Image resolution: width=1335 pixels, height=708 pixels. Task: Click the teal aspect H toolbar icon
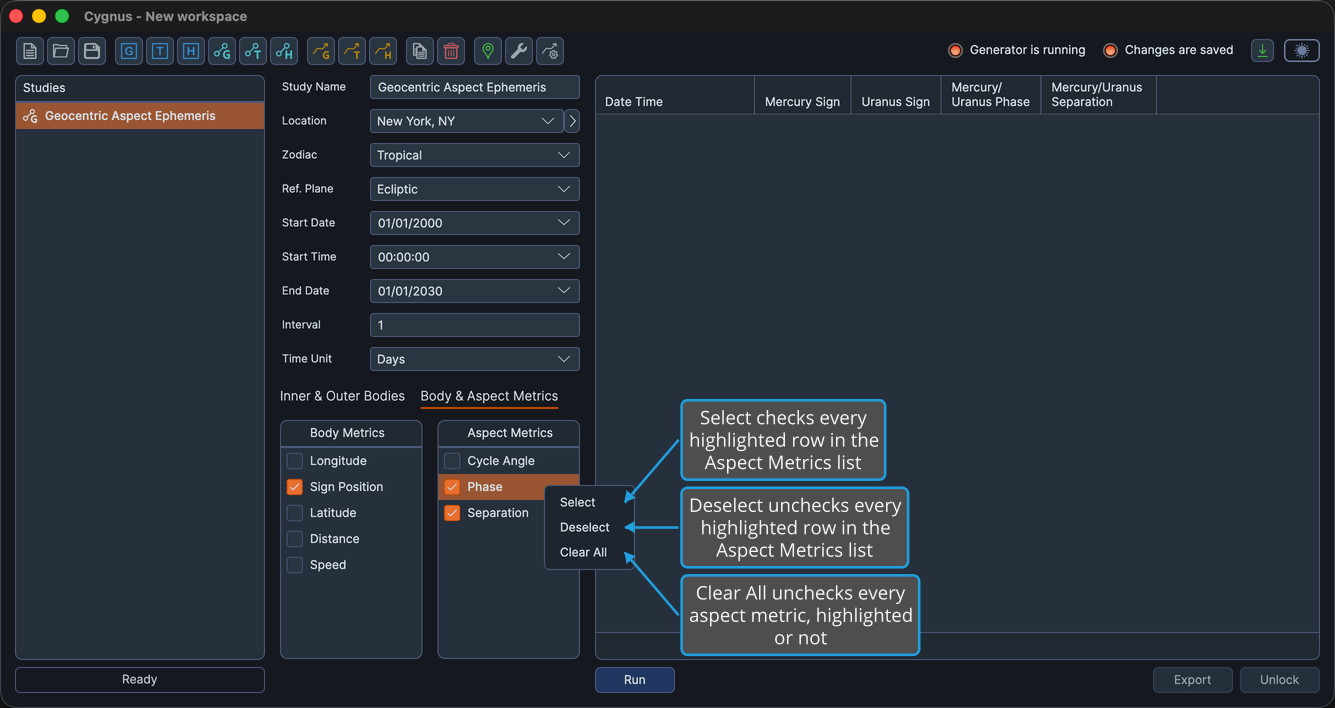coord(284,51)
